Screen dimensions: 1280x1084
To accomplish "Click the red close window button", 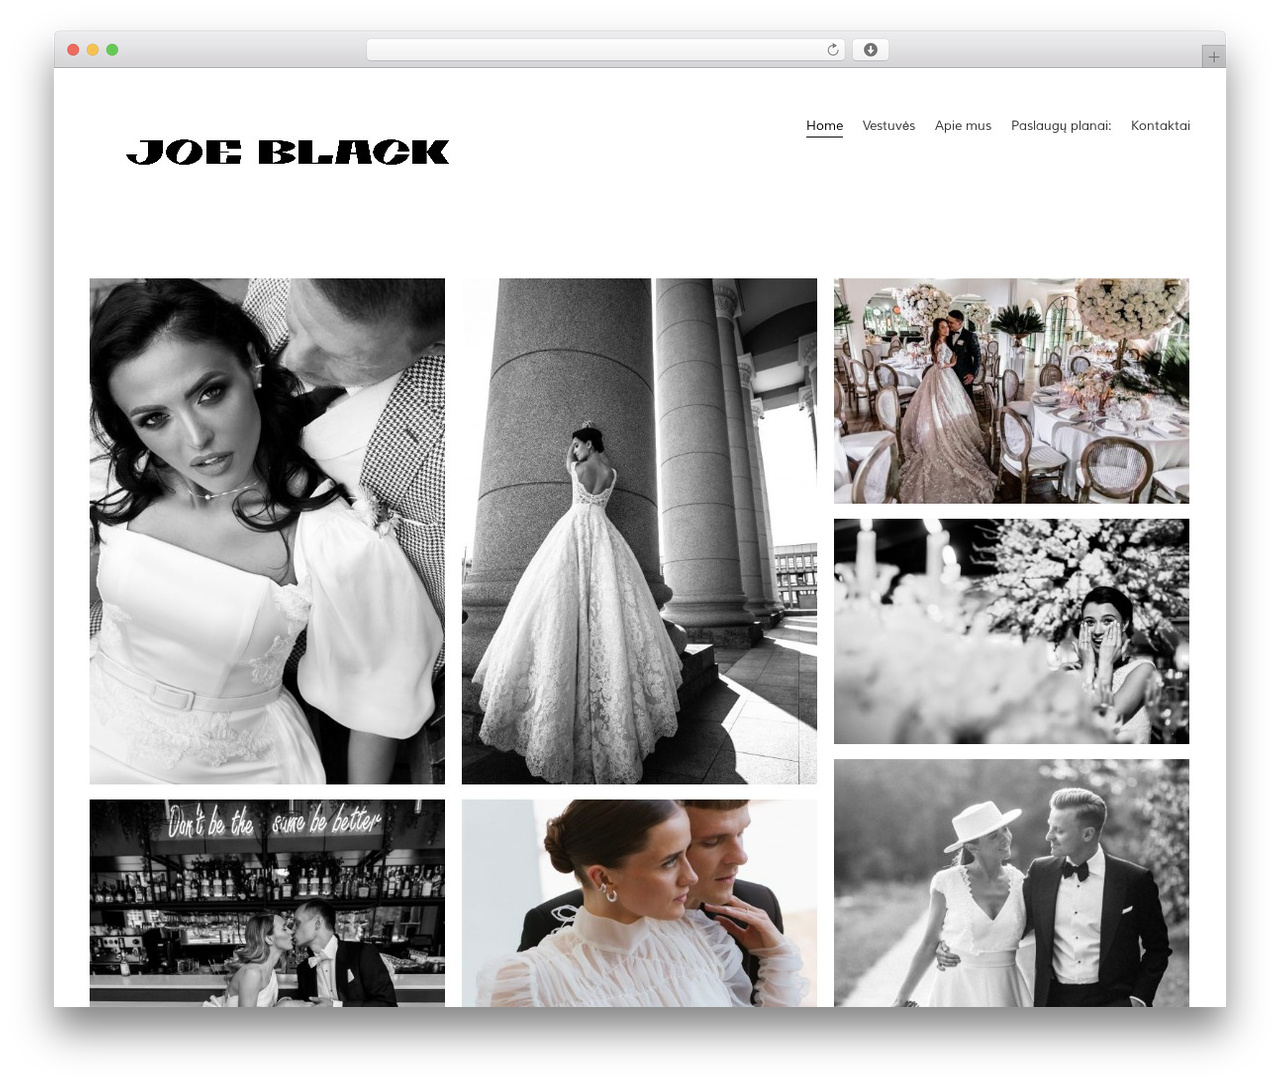I will (73, 50).
